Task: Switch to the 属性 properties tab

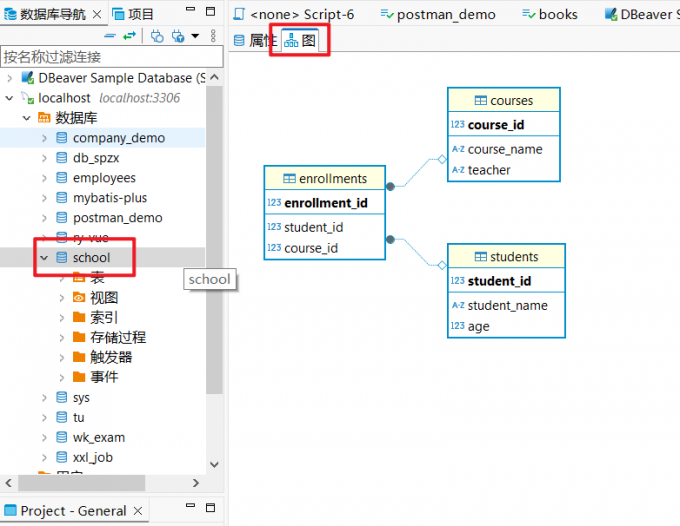Action: pyautogui.click(x=255, y=40)
